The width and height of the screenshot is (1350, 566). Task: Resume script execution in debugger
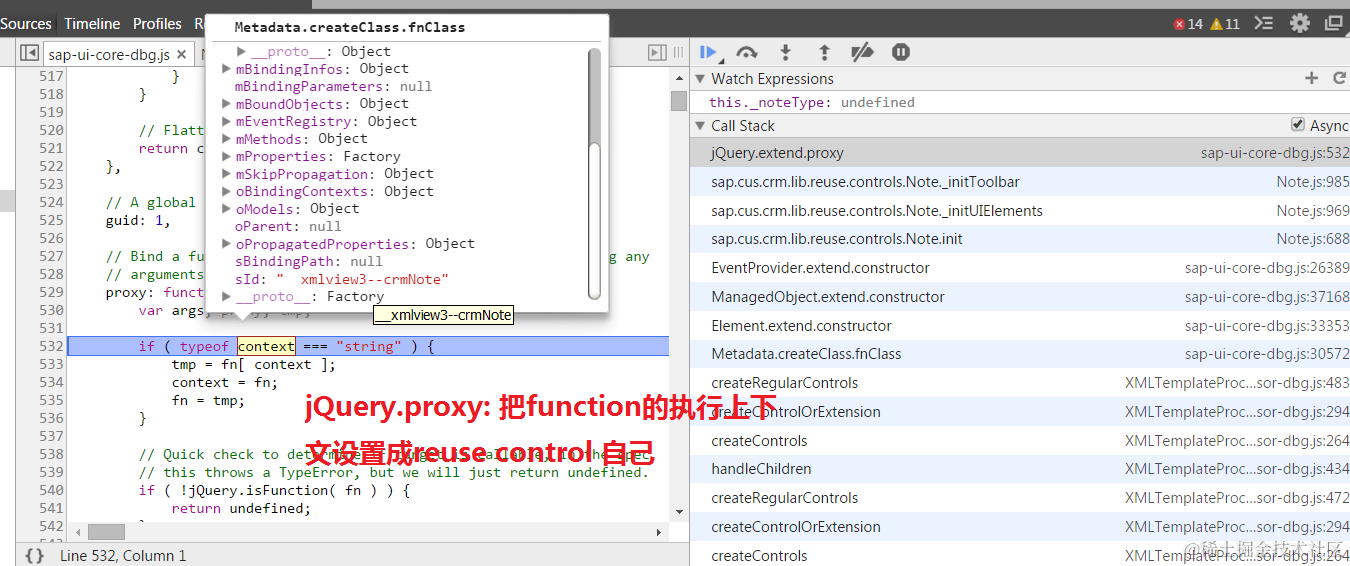pyautogui.click(x=709, y=52)
